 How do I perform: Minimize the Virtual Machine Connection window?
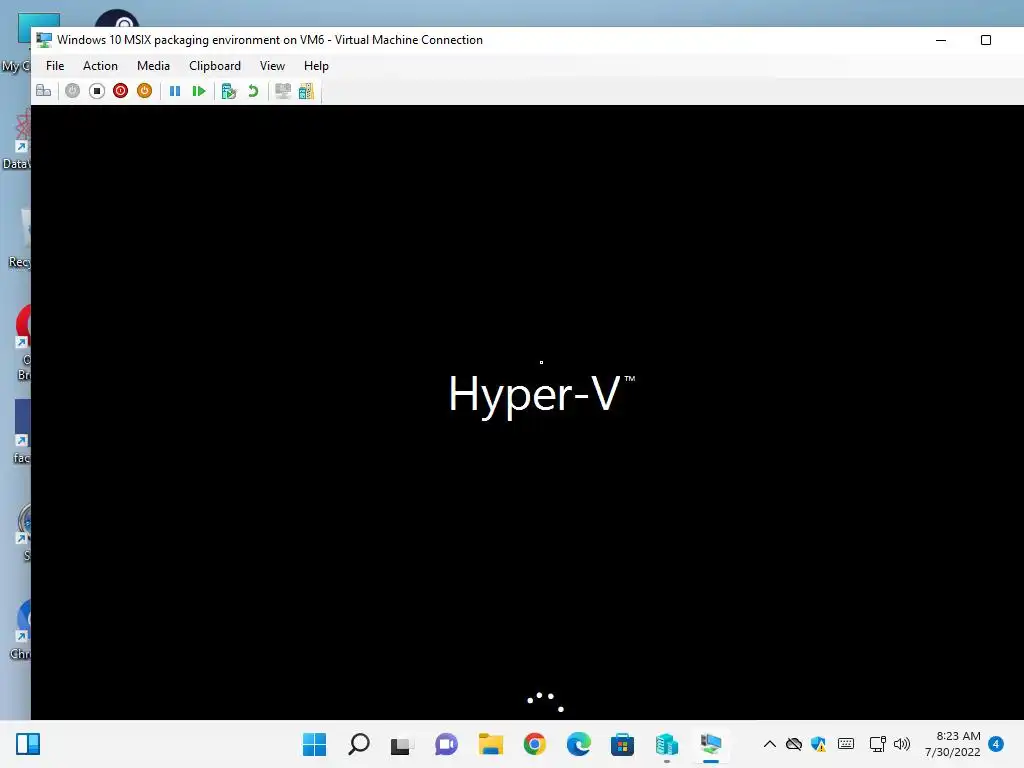941,40
